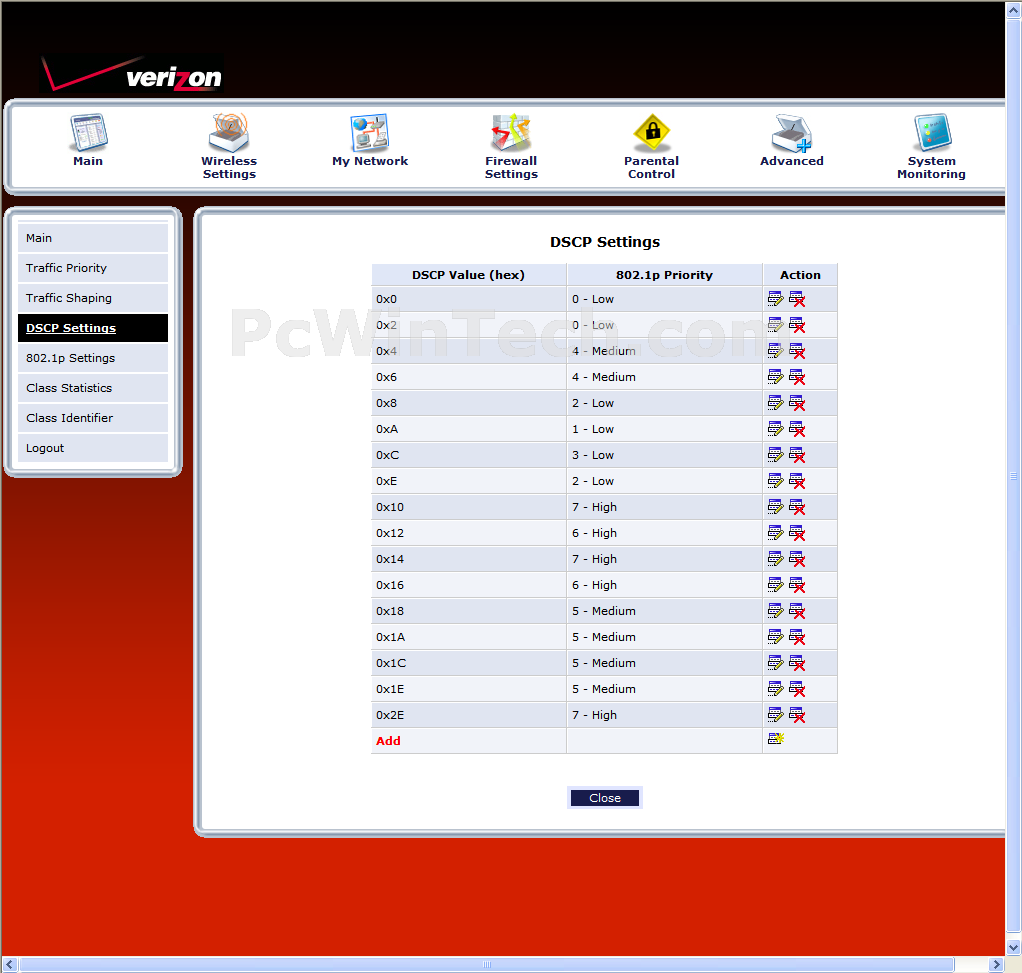Edit the 0x2 DSCP entry
The height and width of the screenshot is (973, 1022).
coord(776,325)
